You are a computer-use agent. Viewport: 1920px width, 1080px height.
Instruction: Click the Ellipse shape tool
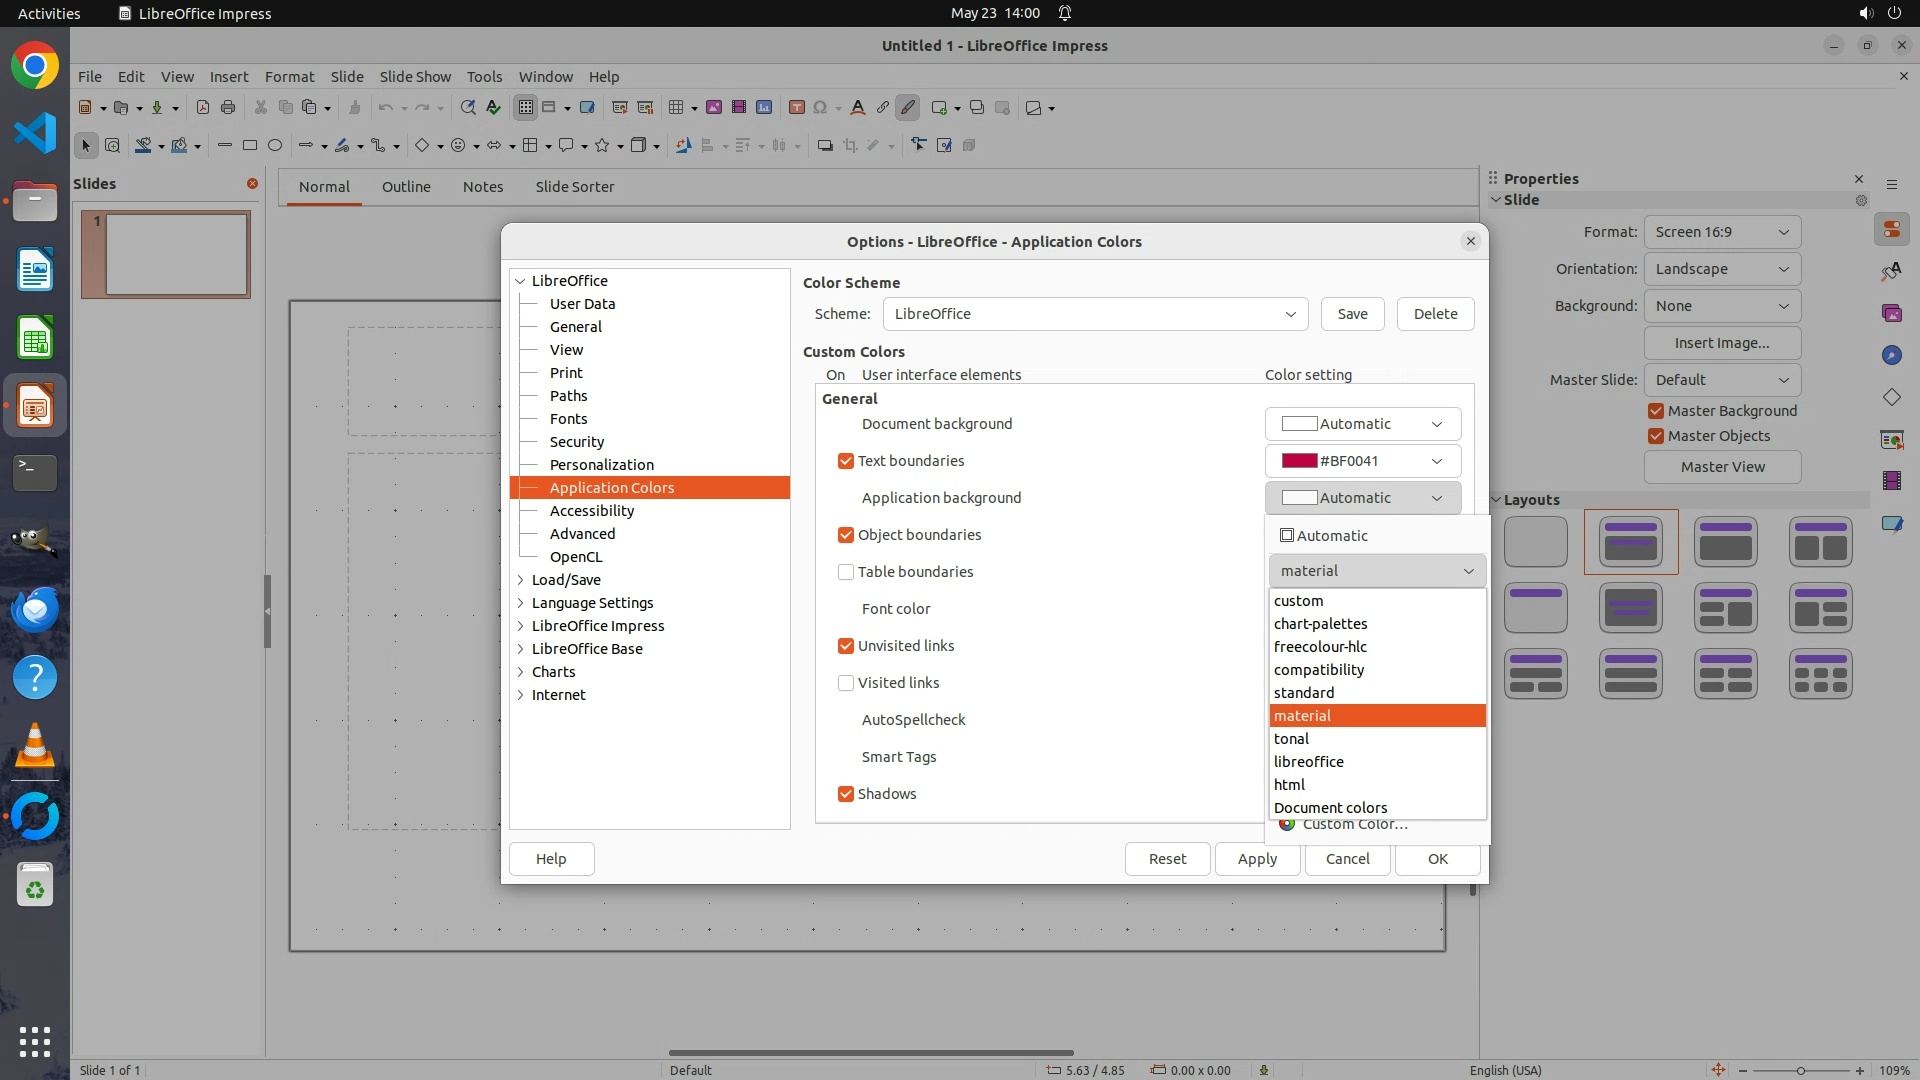coord(275,146)
